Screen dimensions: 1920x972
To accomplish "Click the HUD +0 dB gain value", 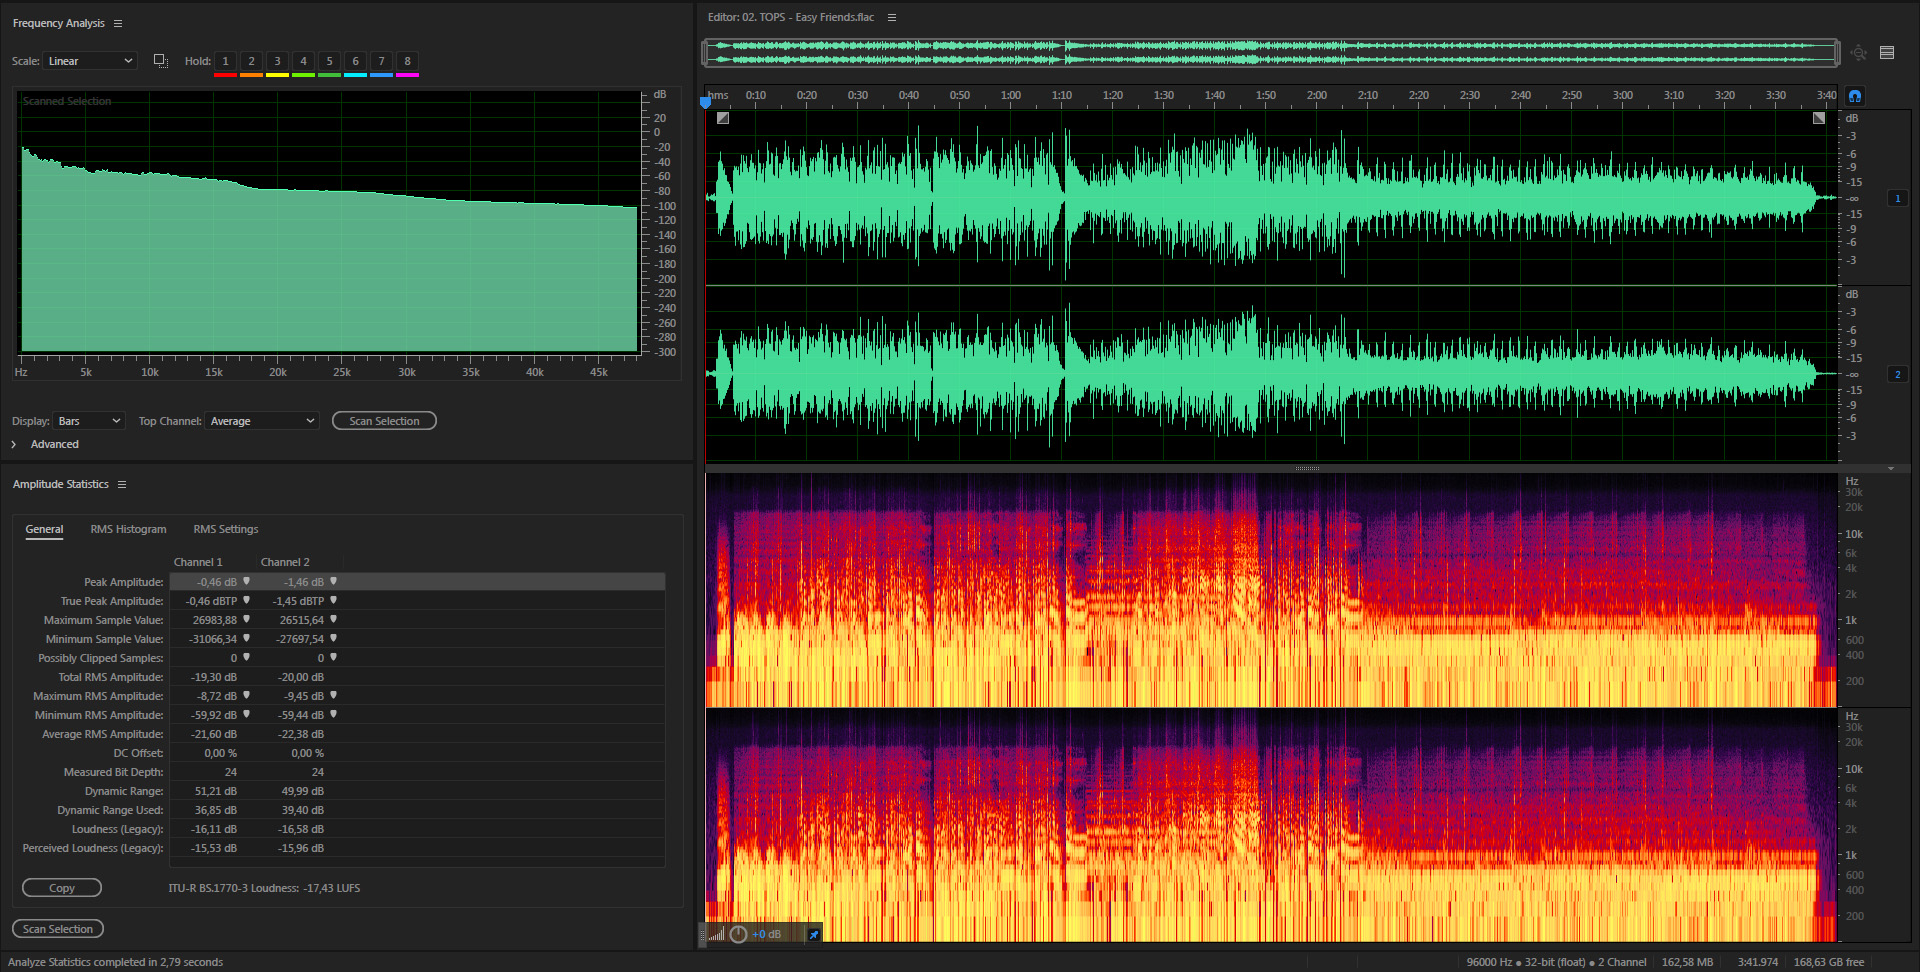I will 766,934.
